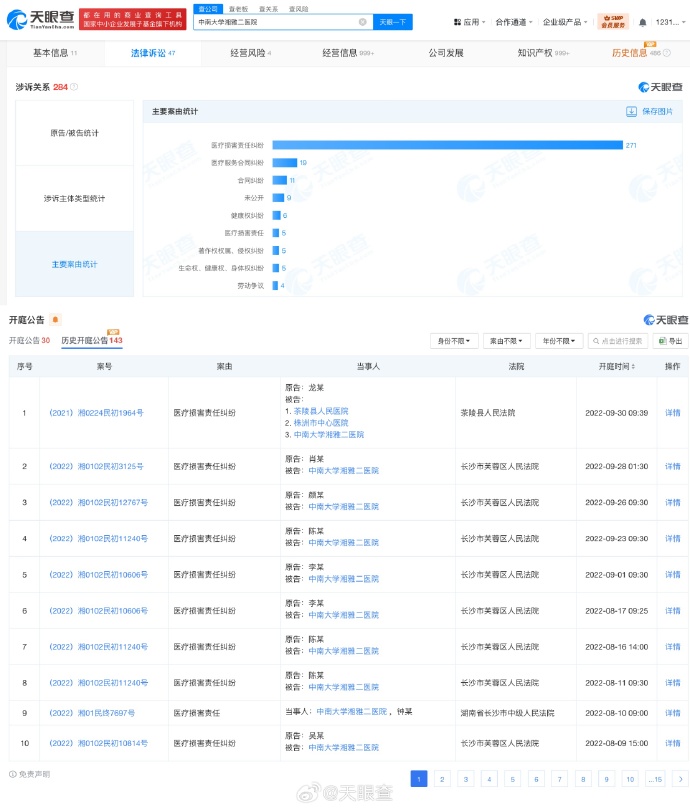This screenshot has width=690, height=809.
Task: Switch to 公司发展 tab
Action: pyautogui.click(x=446, y=53)
